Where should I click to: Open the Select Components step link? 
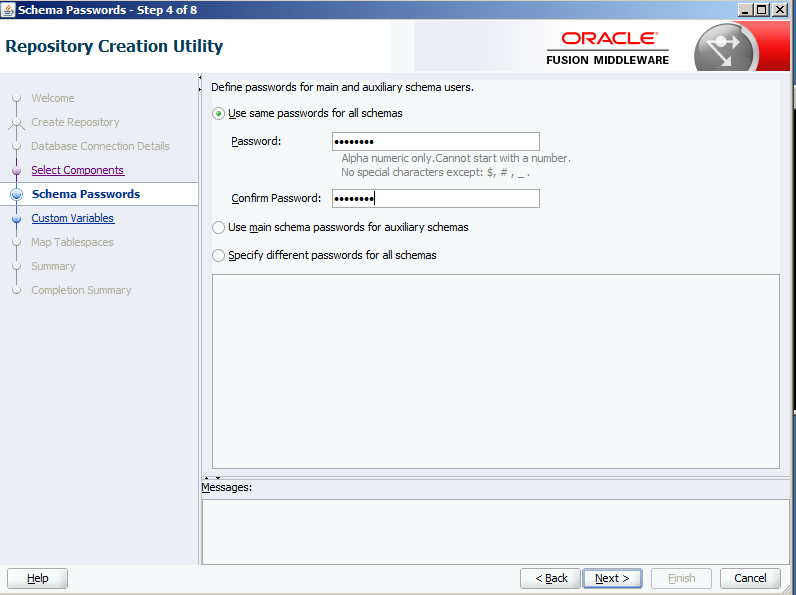point(77,171)
